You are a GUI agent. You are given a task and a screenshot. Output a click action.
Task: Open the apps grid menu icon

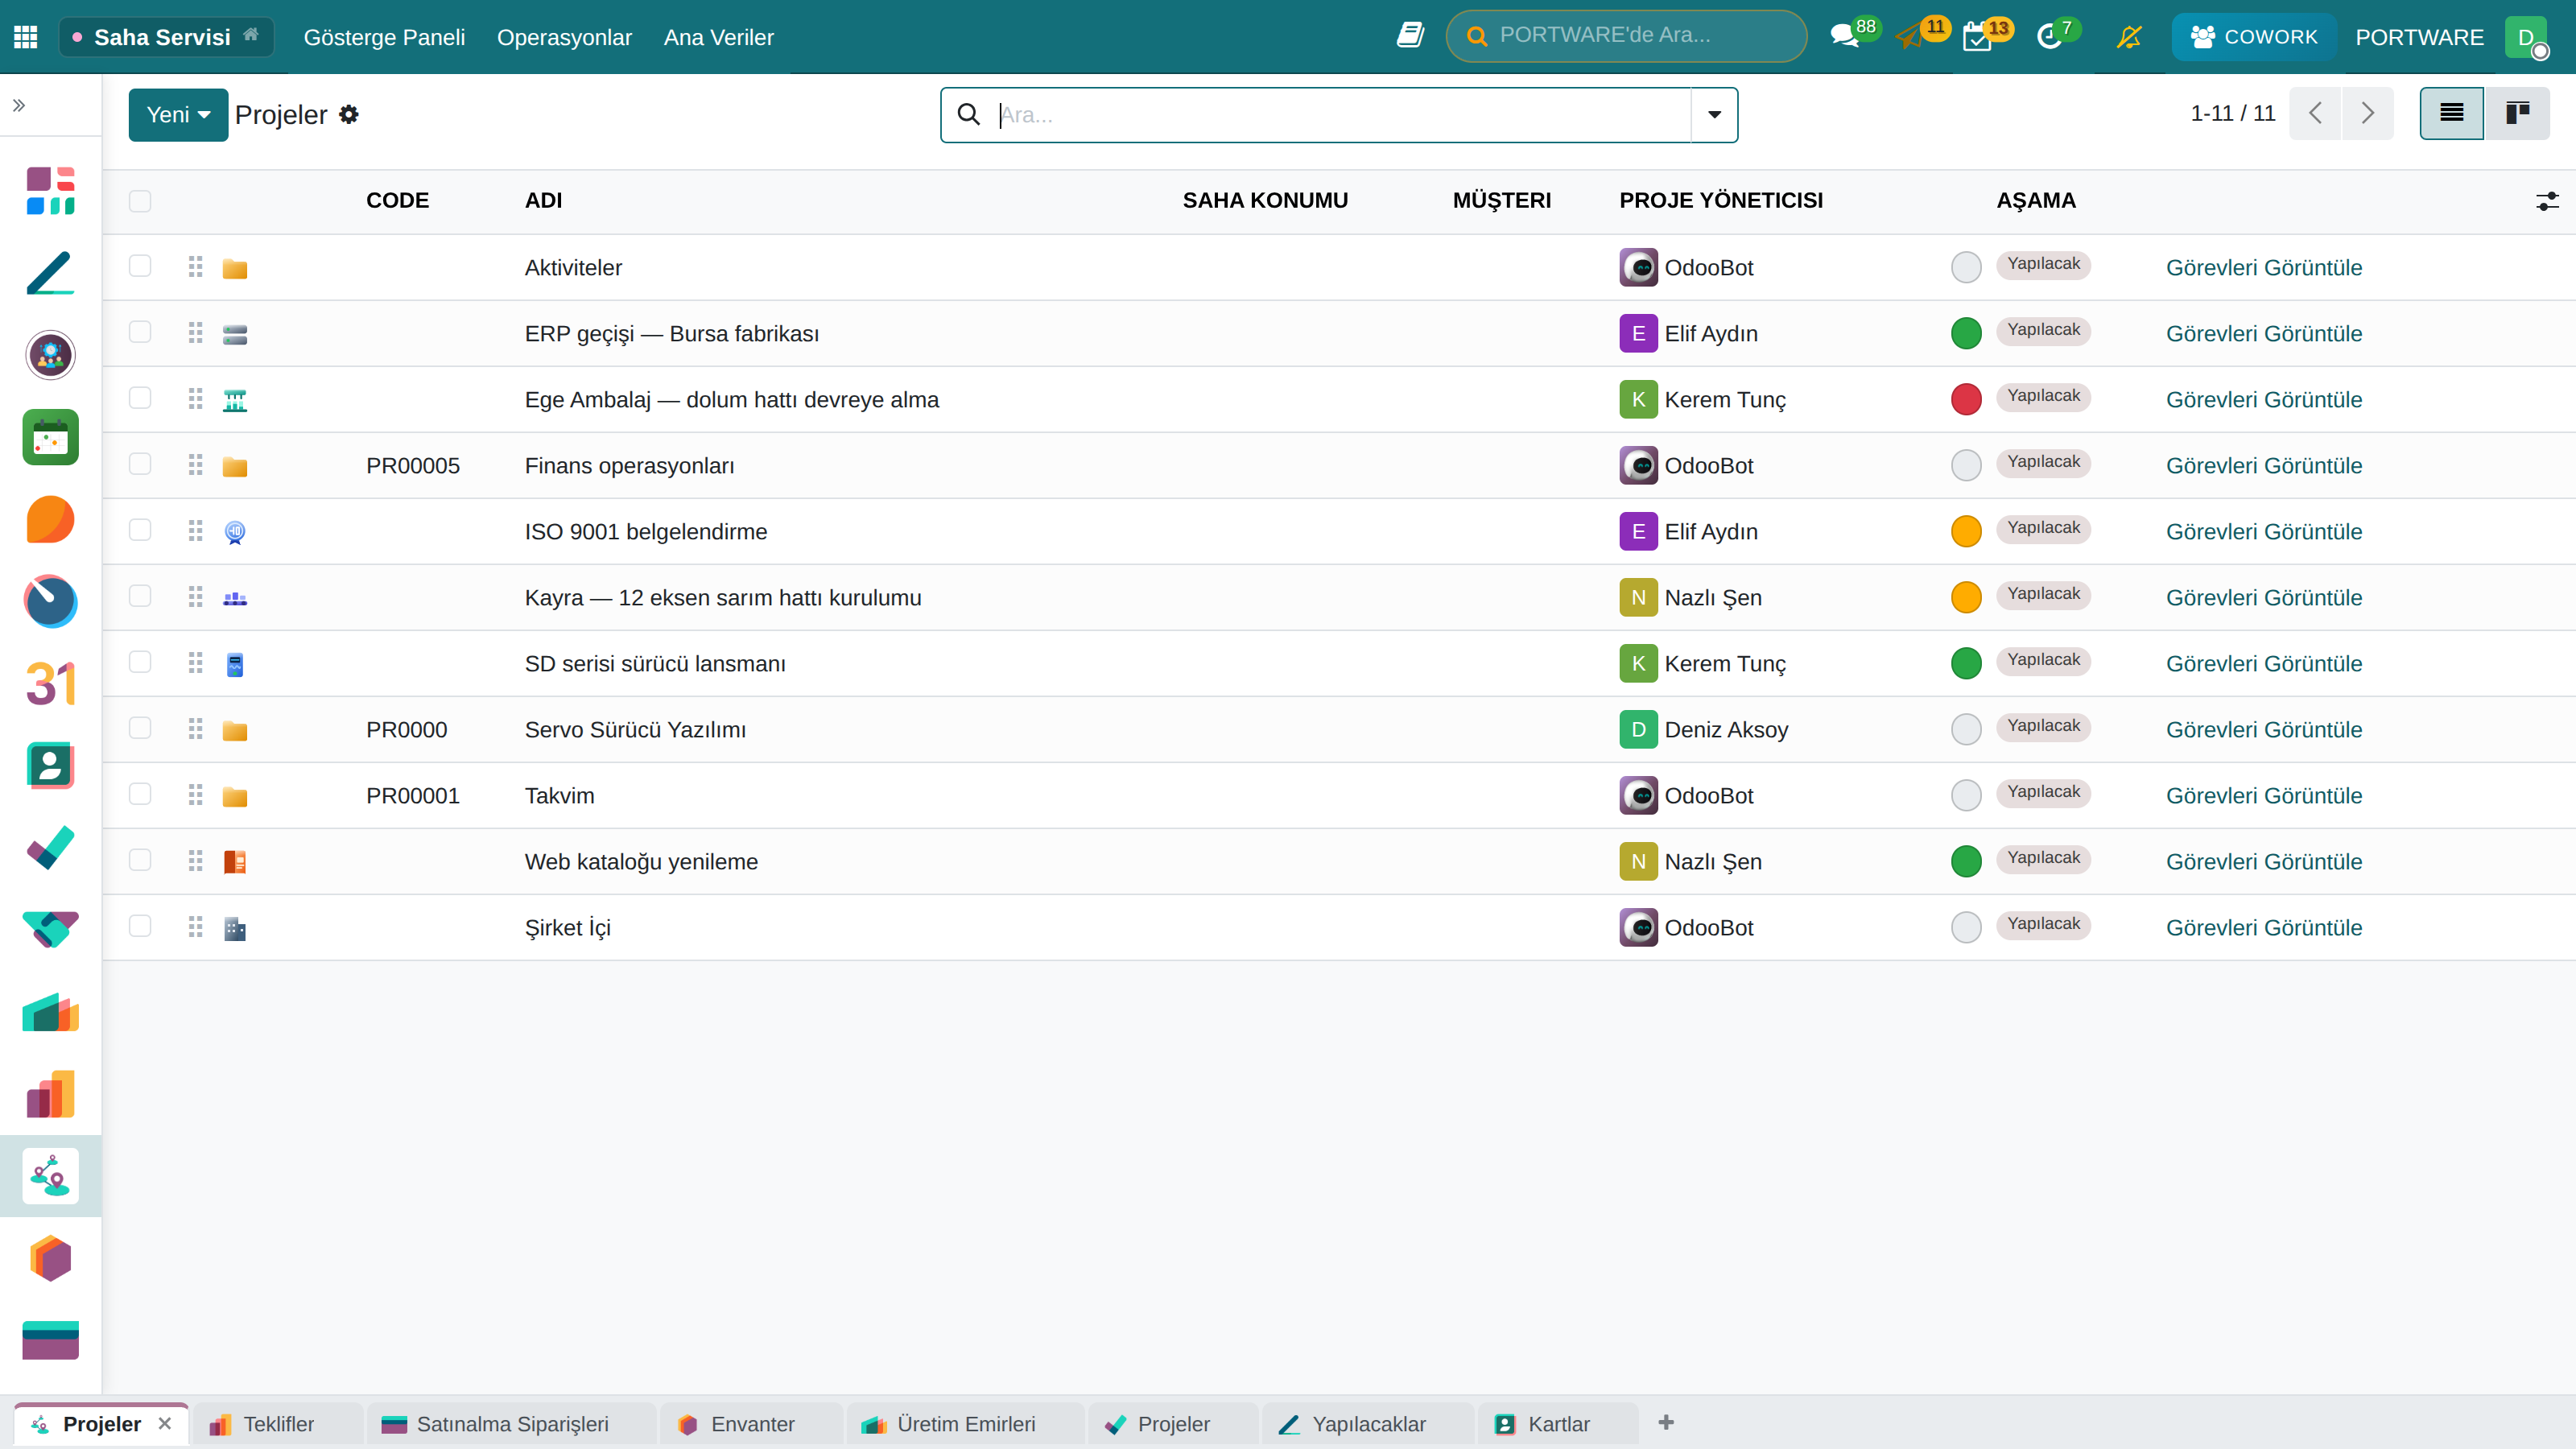[x=26, y=37]
